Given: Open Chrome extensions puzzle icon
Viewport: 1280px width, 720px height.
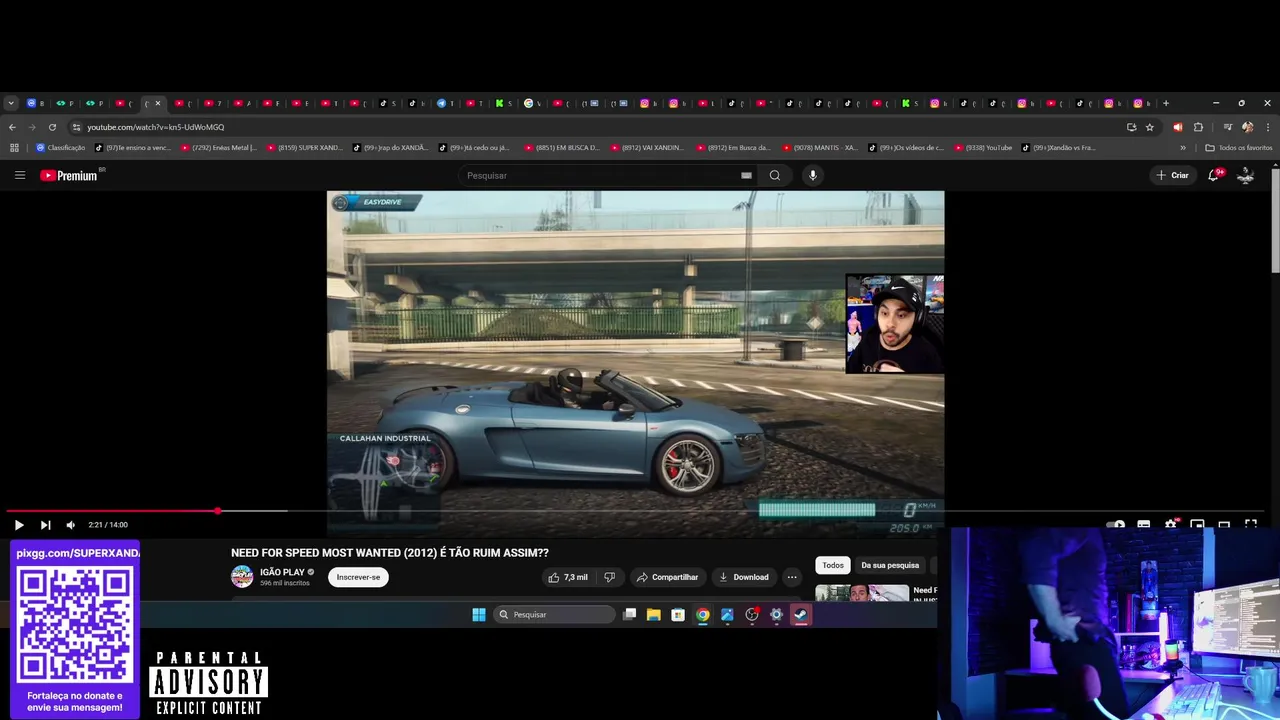Looking at the screenshot, I should (1198, 127).
